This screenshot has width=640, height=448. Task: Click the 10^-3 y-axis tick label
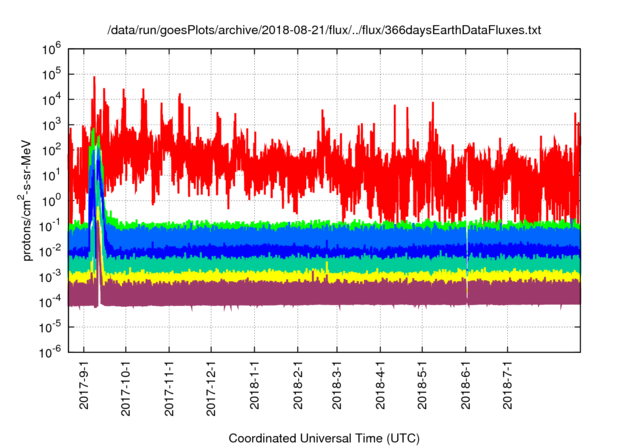coord(50,277)
